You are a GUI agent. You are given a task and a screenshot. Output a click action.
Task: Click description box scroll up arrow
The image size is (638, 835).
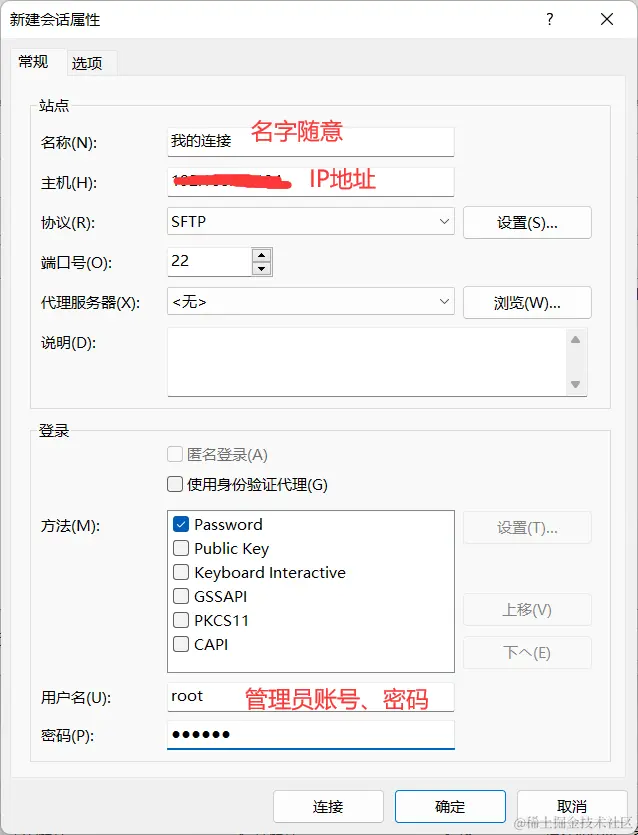tap(575, 340)
